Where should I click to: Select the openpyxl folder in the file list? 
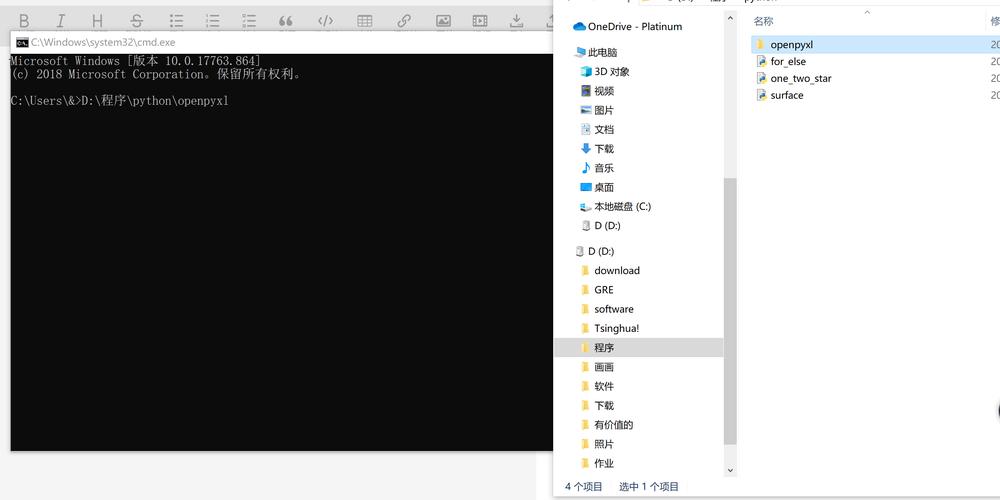(x=791, y=45)
